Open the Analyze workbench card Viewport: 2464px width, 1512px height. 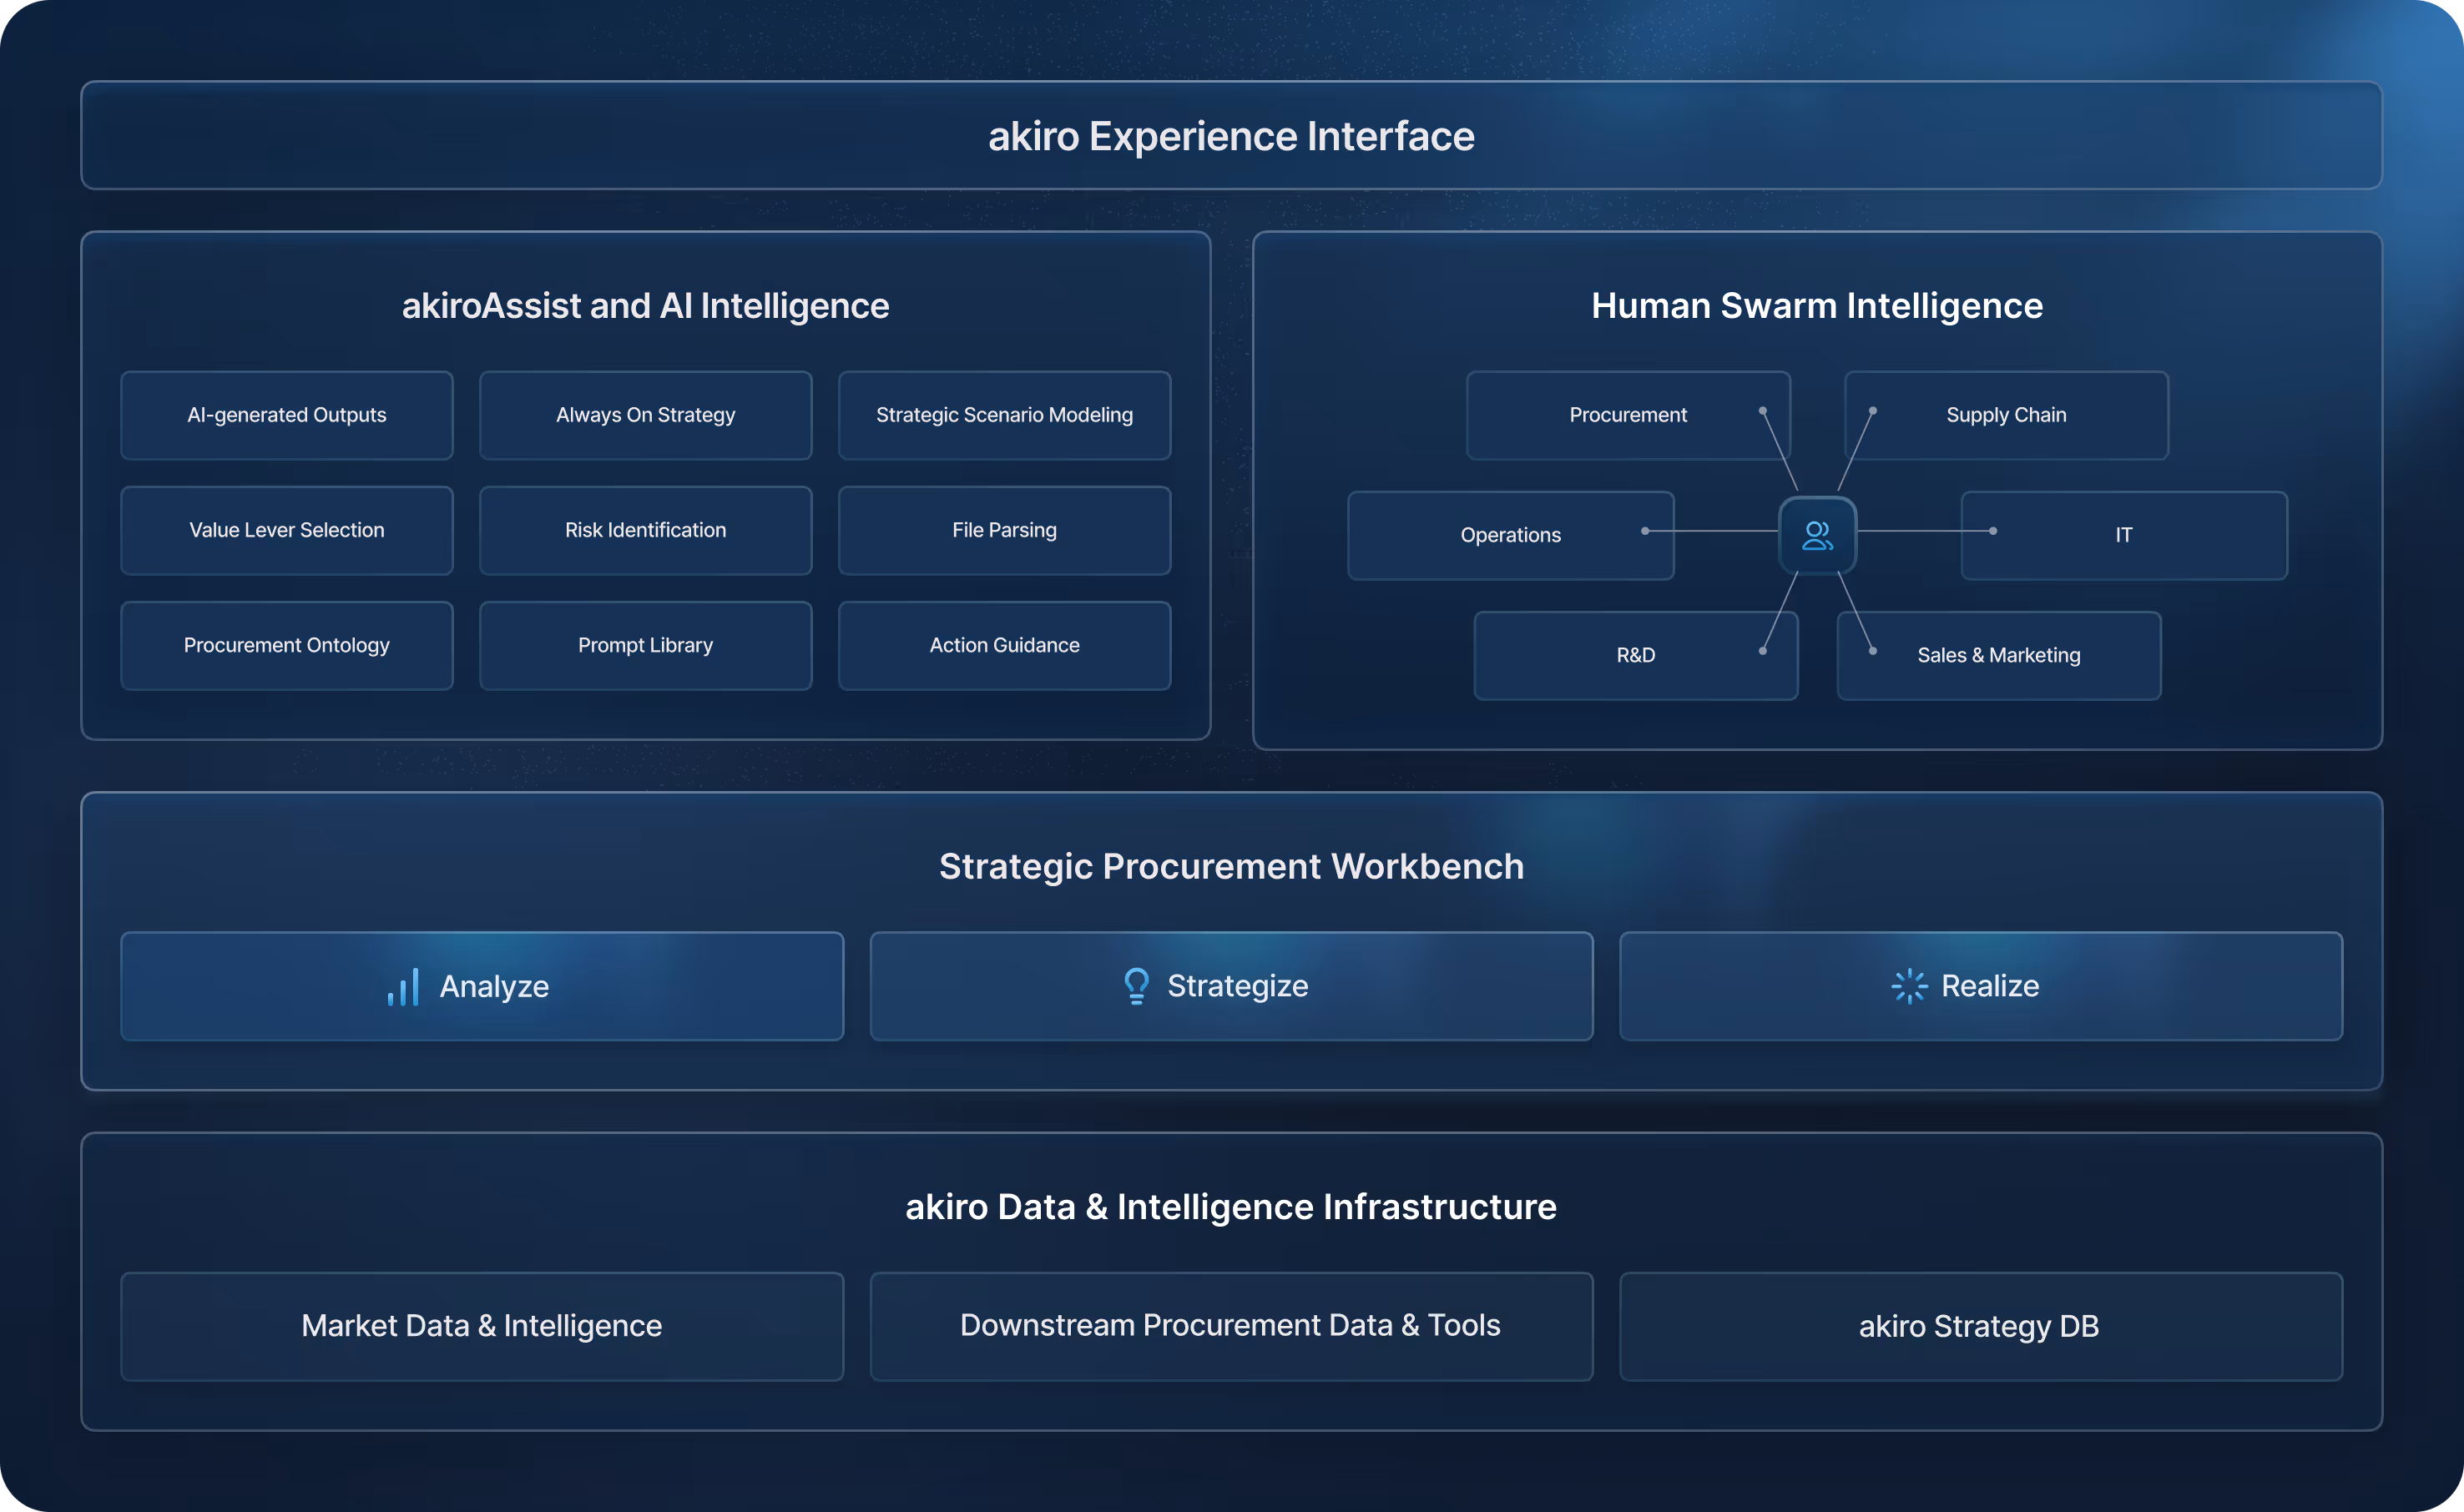click(x=482, y=986)
